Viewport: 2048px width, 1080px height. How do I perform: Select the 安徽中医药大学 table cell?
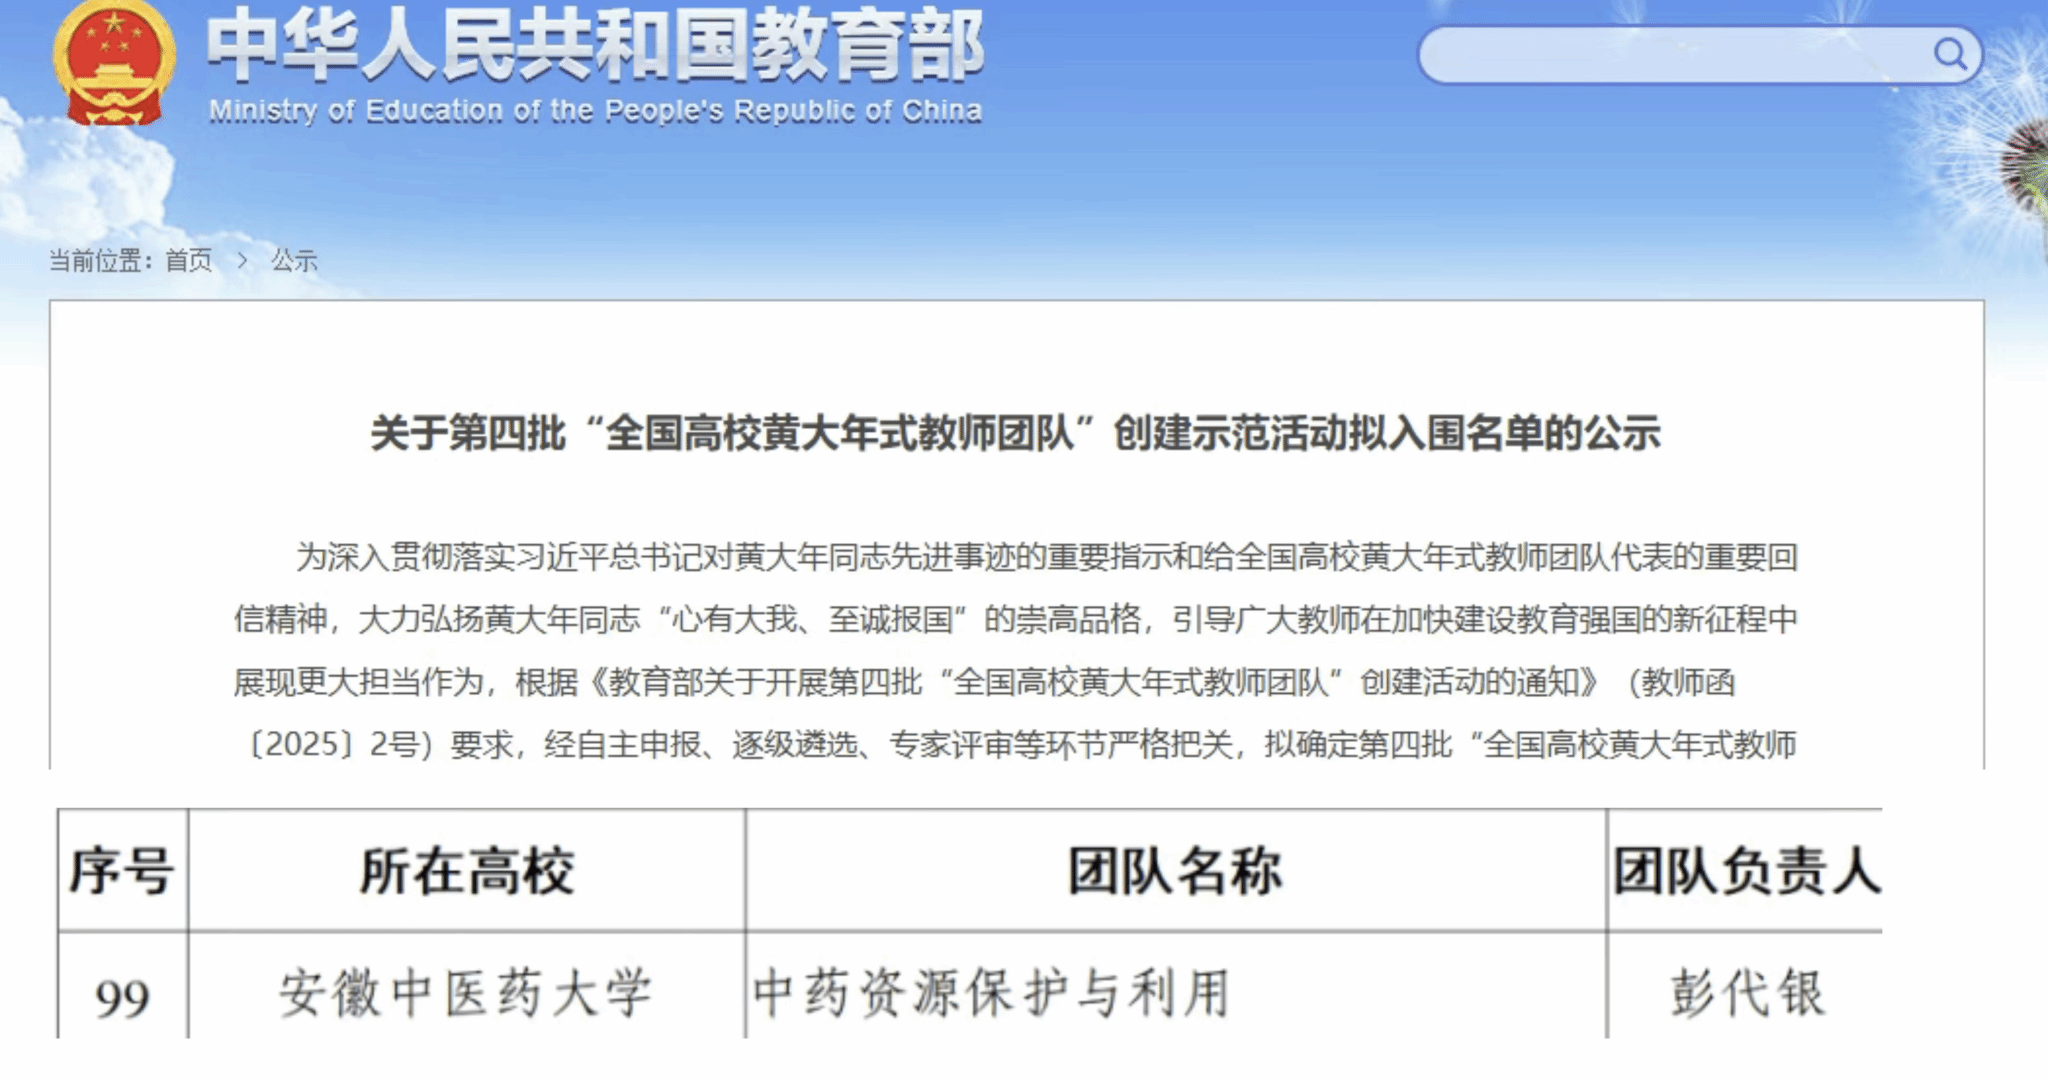tap(466, 993)
